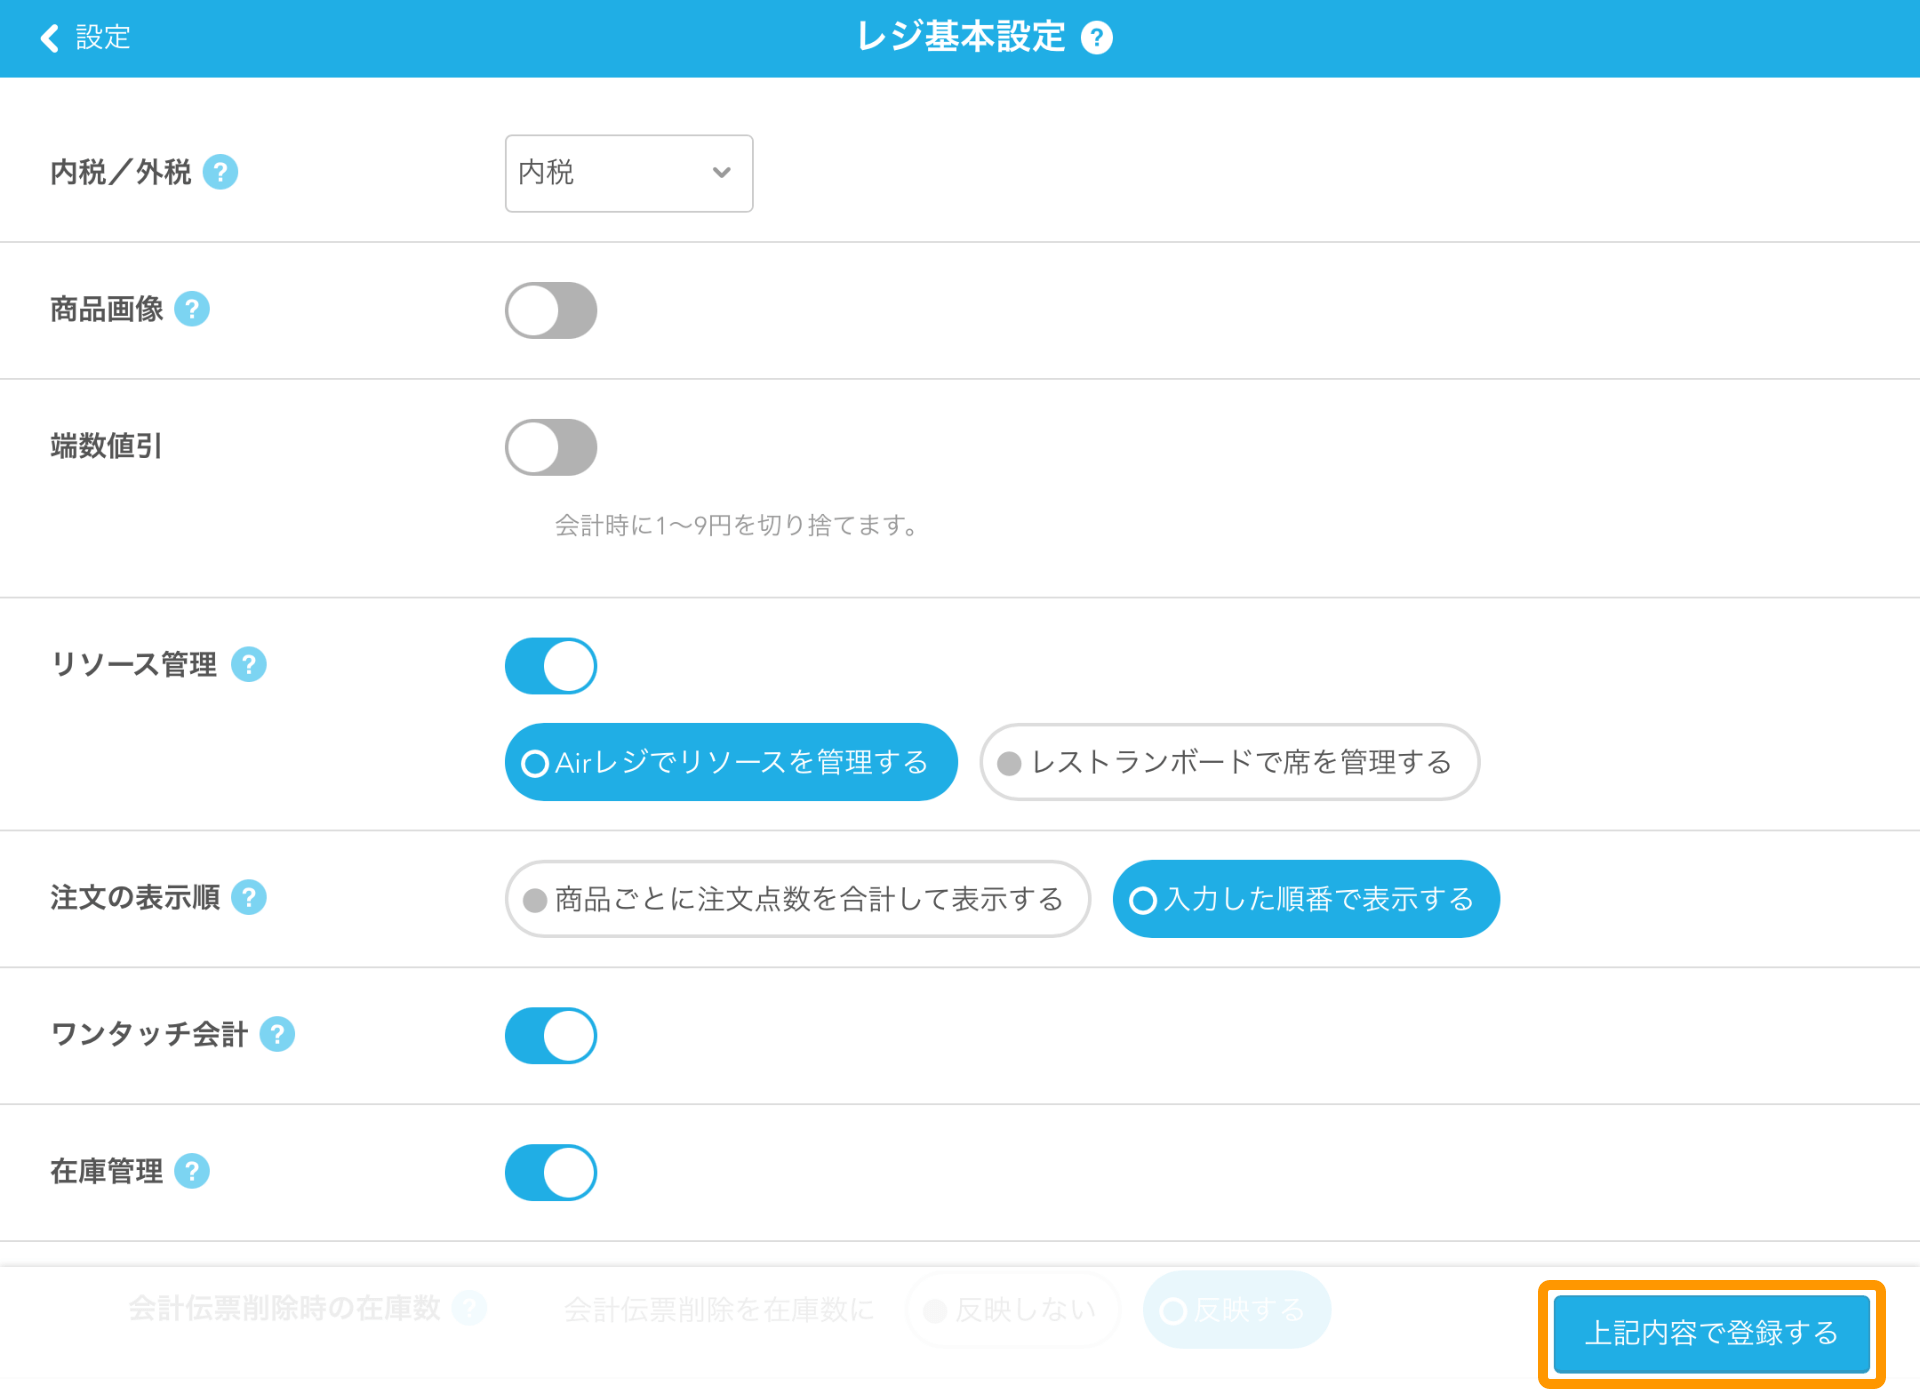
Task: Click the レジ基本設定 page title
Action: (x=961, y=37)
